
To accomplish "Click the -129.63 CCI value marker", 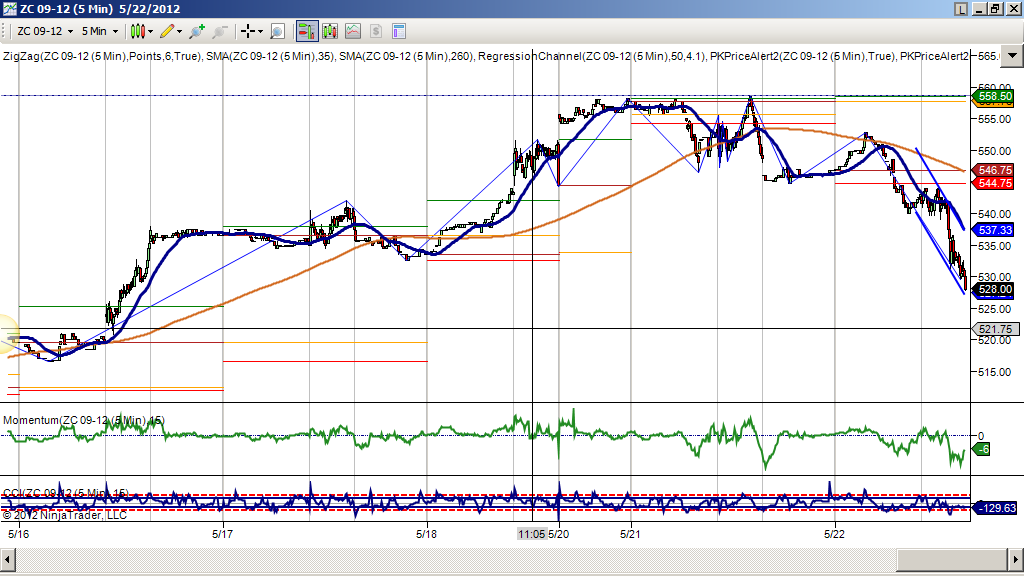I will [995, 507].
